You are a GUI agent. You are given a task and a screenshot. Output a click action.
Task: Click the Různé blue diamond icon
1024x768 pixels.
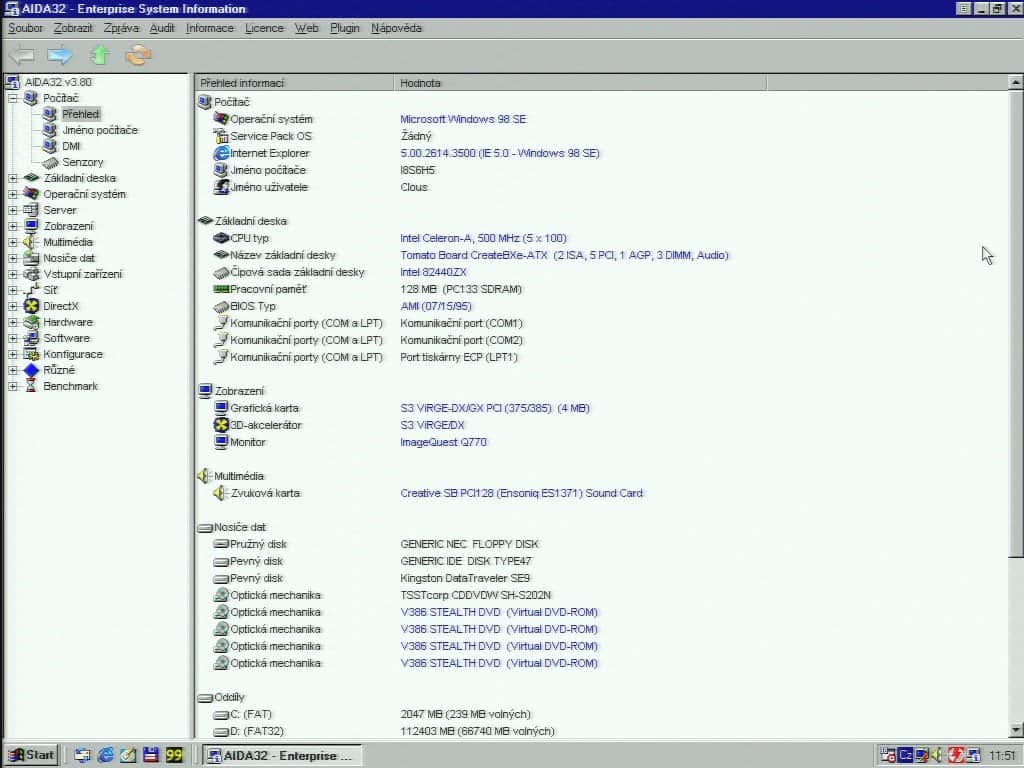click(31, 370)
